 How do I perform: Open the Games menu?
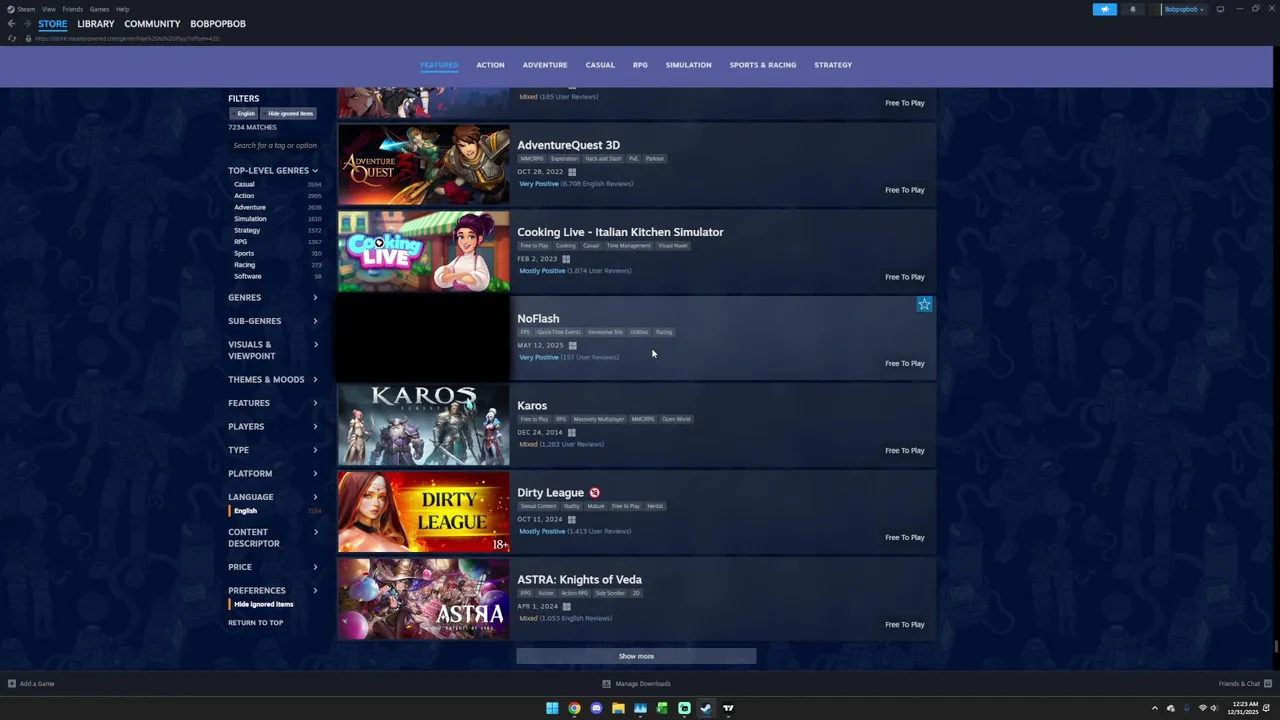pyautogui.click(x=99, y=9)
